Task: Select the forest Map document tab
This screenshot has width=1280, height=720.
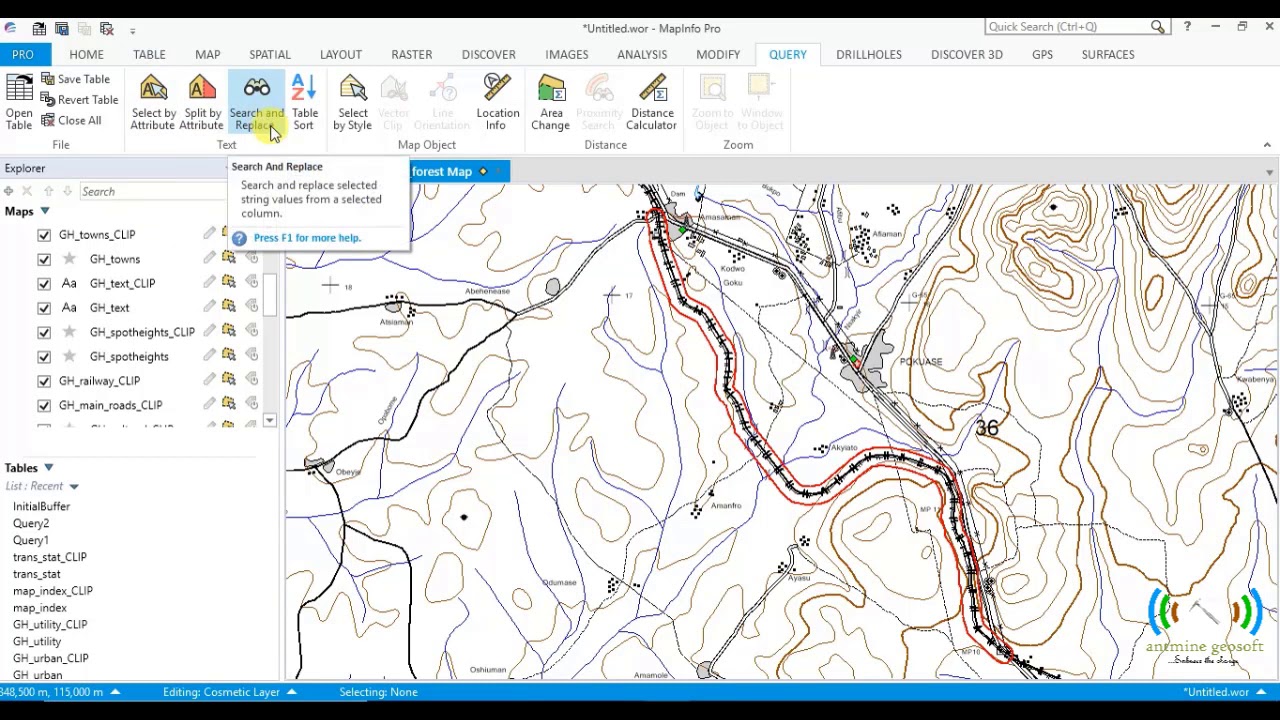Action: click(x=442, y=172)
